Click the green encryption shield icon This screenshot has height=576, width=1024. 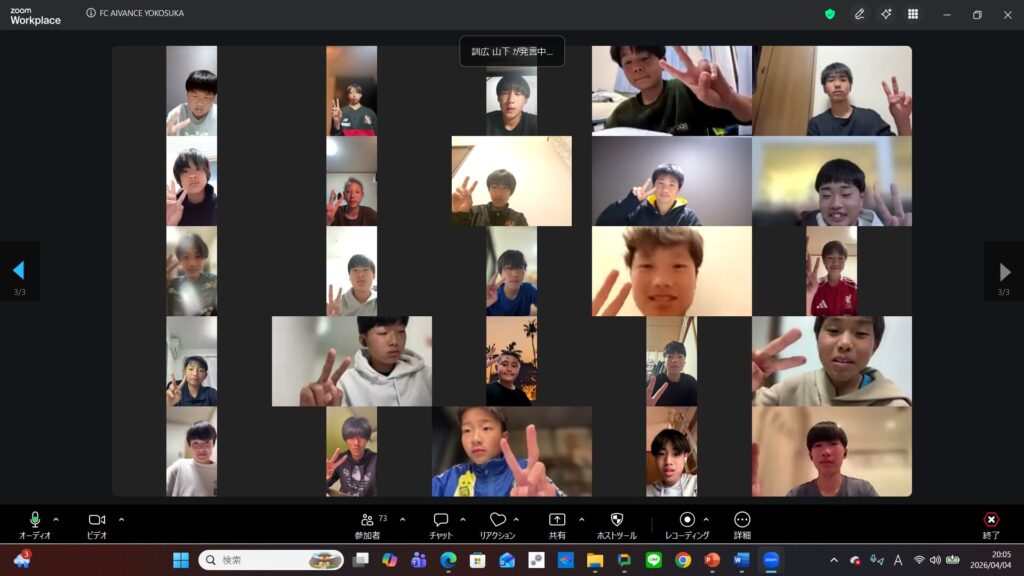pyautogui.click(x=830, y=14)
